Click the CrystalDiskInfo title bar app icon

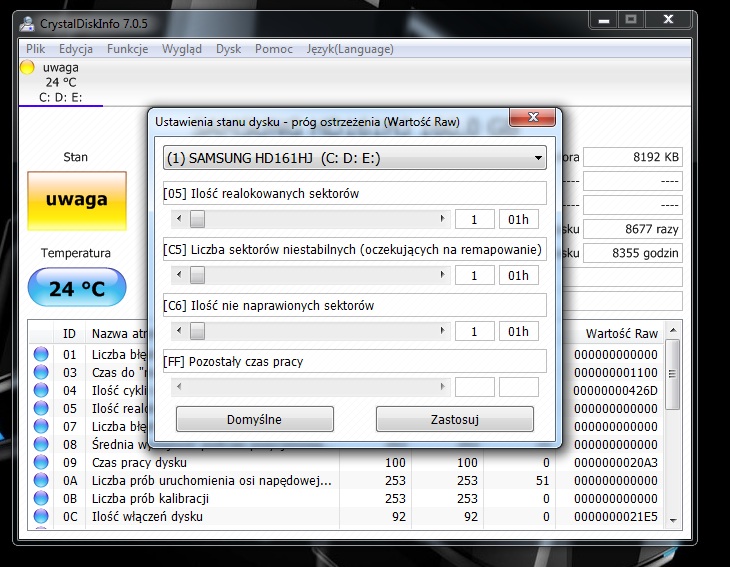click(x=27, y=23)
